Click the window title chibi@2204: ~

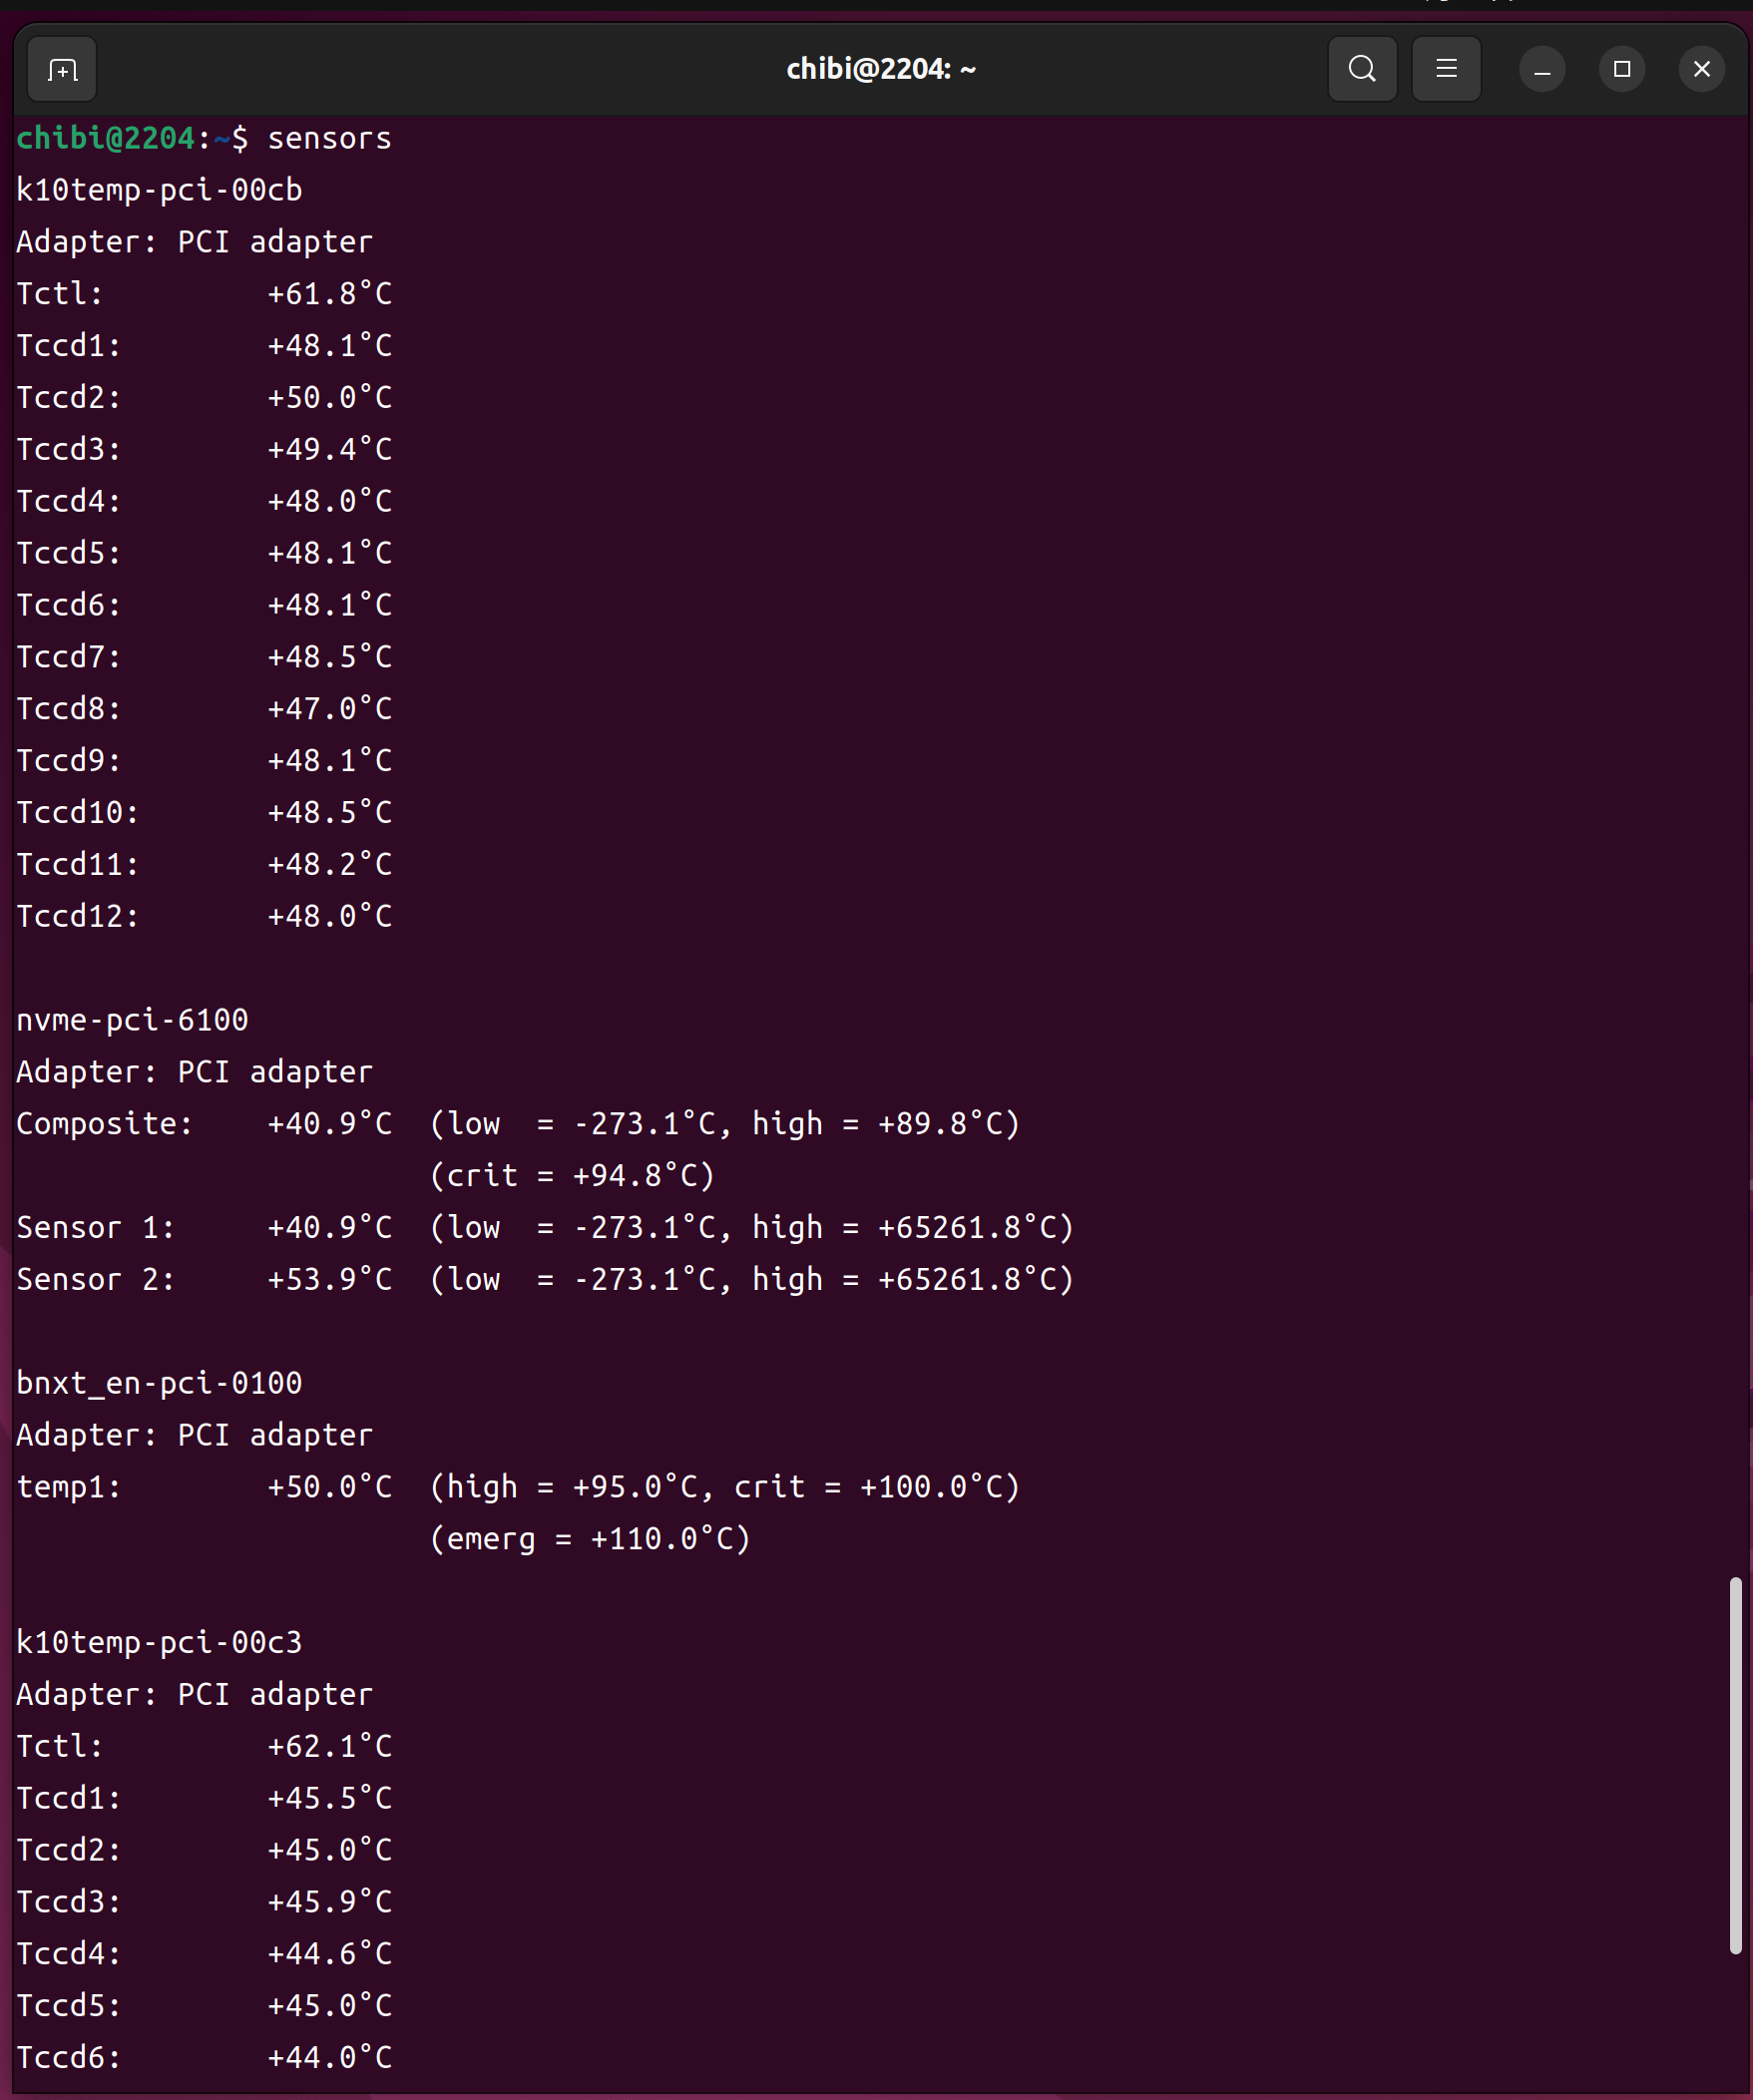point(880,70)
